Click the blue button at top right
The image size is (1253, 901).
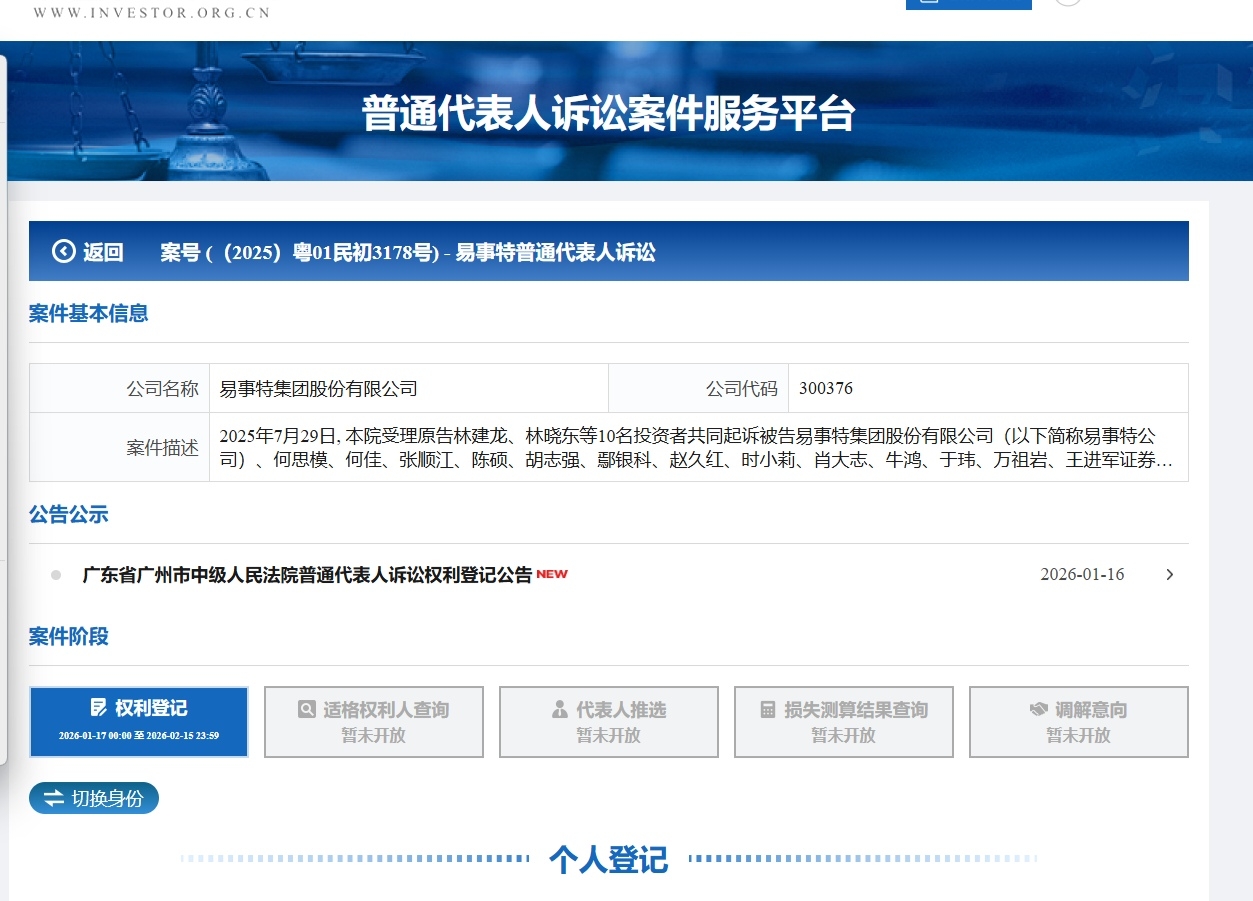pyautogui.click(x=968, y=4)
